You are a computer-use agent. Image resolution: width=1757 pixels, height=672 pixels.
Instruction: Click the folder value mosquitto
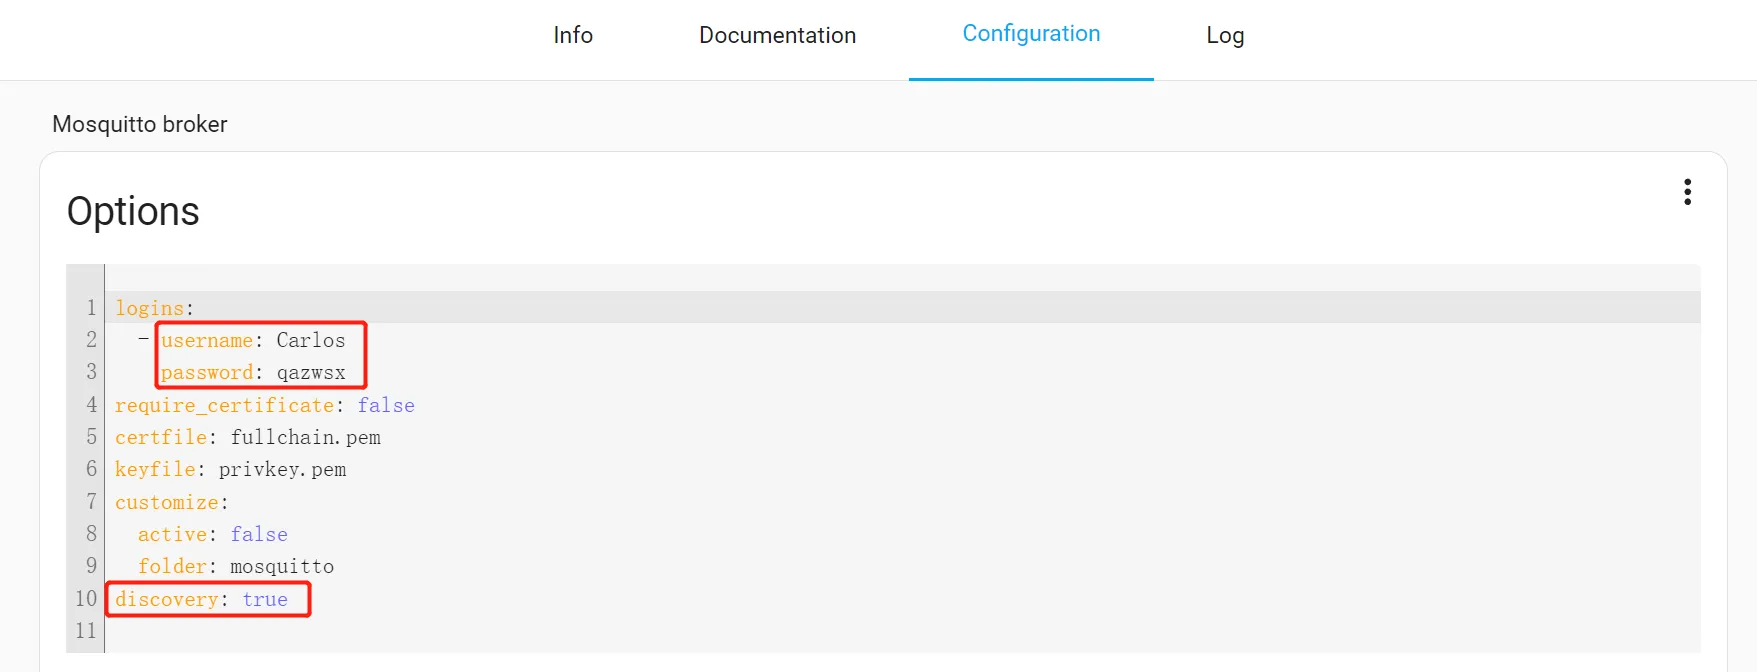click(x=282, y=567)
